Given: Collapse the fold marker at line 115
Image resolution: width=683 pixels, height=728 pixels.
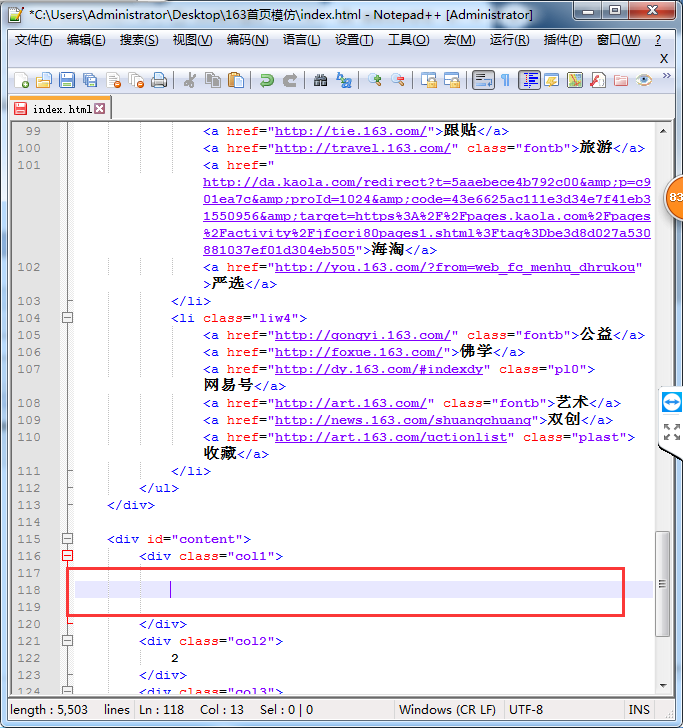Looking at the screenshot, I should point(67,539).
